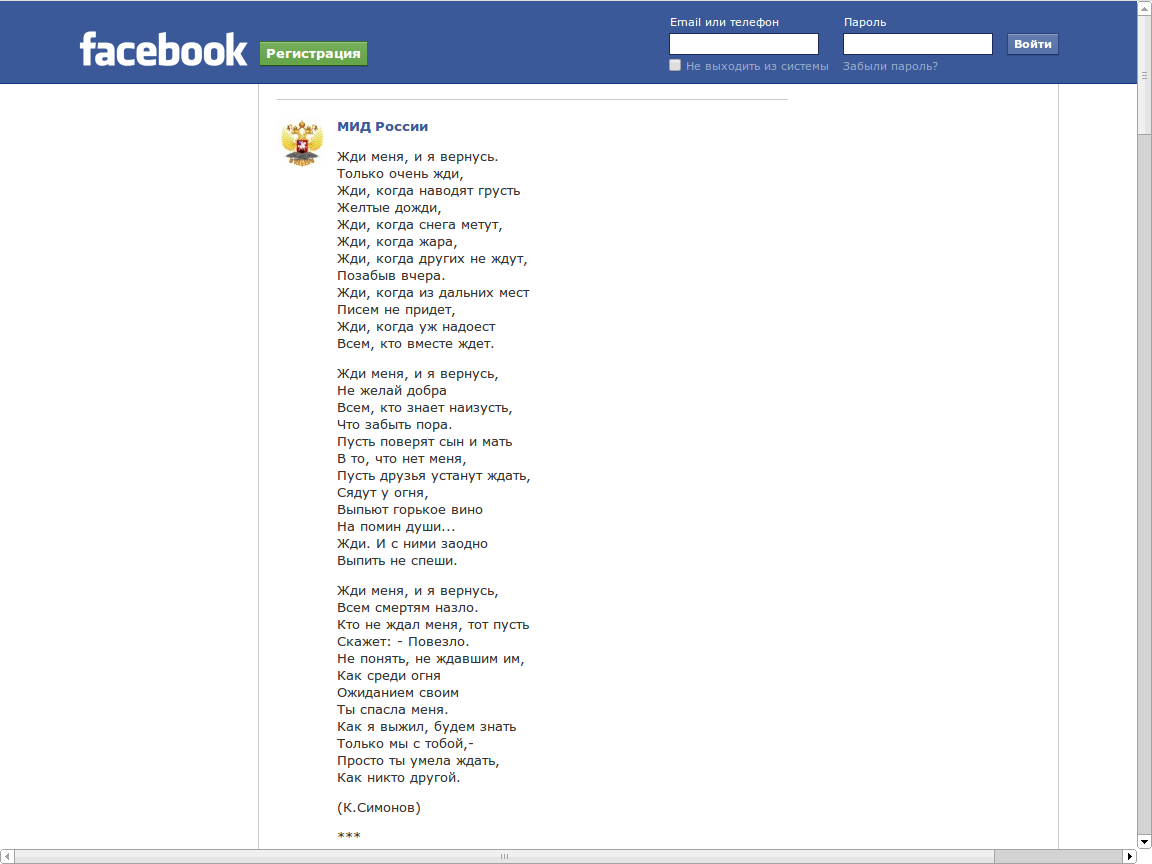Image resolution: width=1152 pixels, height=864 pixels.
Task: Open the Забыли пароль? link
Action: tap(890, 66)
